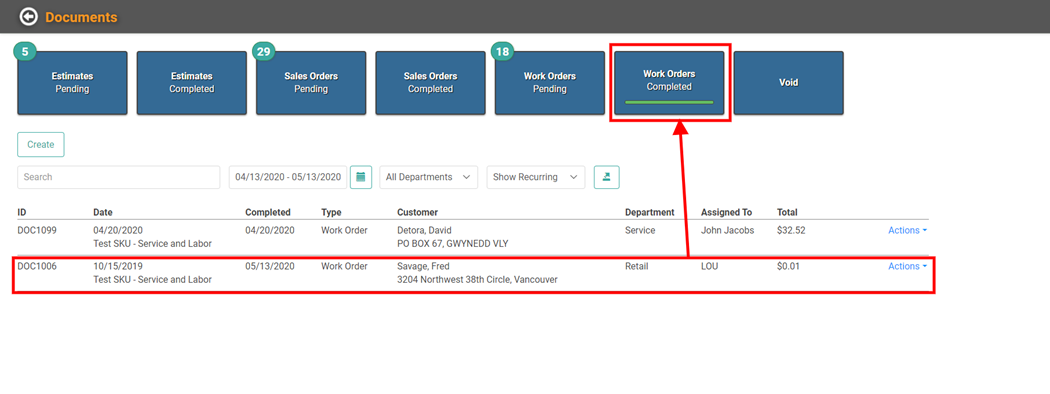Expand the All Departments dropdown

click(x=429, y=178)
